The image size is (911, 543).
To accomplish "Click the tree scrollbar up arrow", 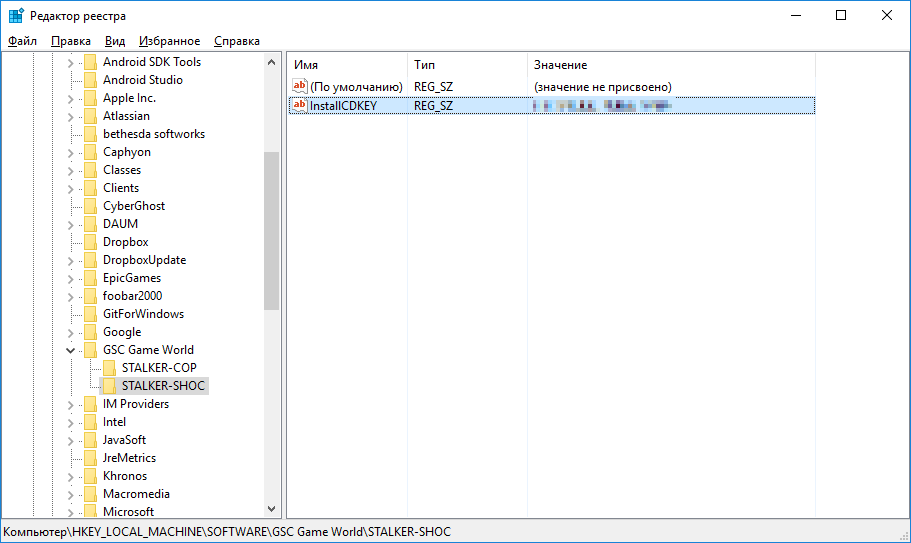I will tap(271, 62).
